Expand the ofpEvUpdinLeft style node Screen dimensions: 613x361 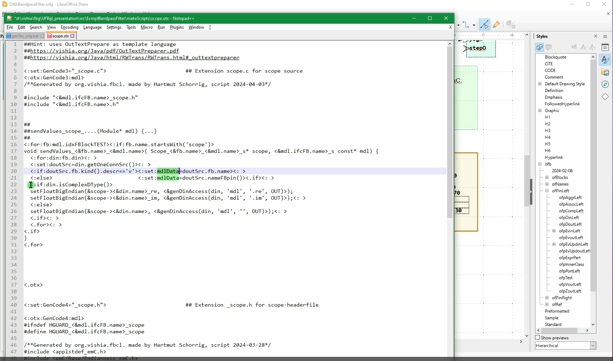554,244
